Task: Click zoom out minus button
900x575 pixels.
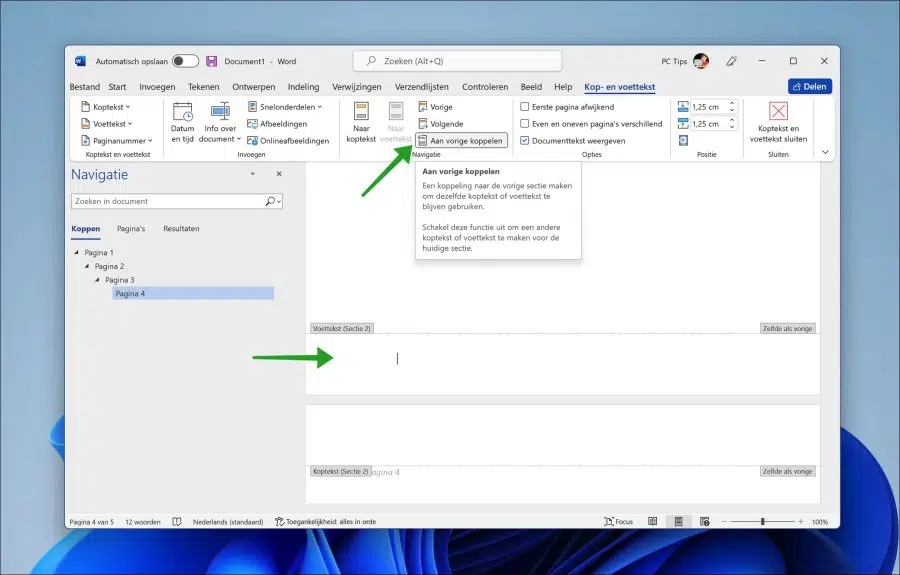Action: click(x=724, y=522)
